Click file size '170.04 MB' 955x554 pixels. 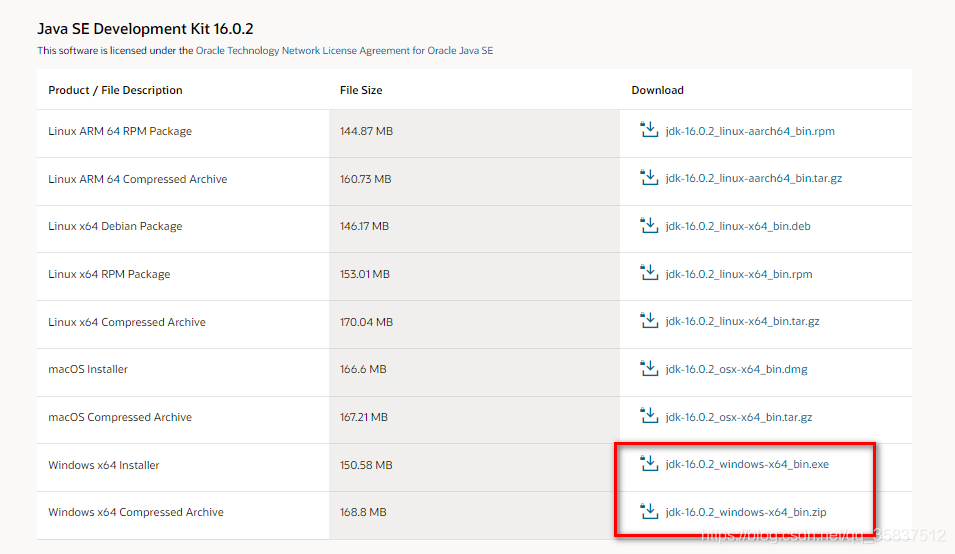coord(366,322)
